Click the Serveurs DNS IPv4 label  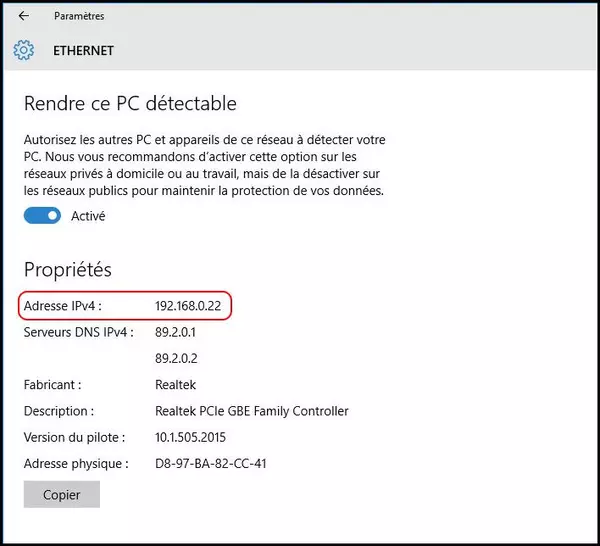tap(76, 331)
